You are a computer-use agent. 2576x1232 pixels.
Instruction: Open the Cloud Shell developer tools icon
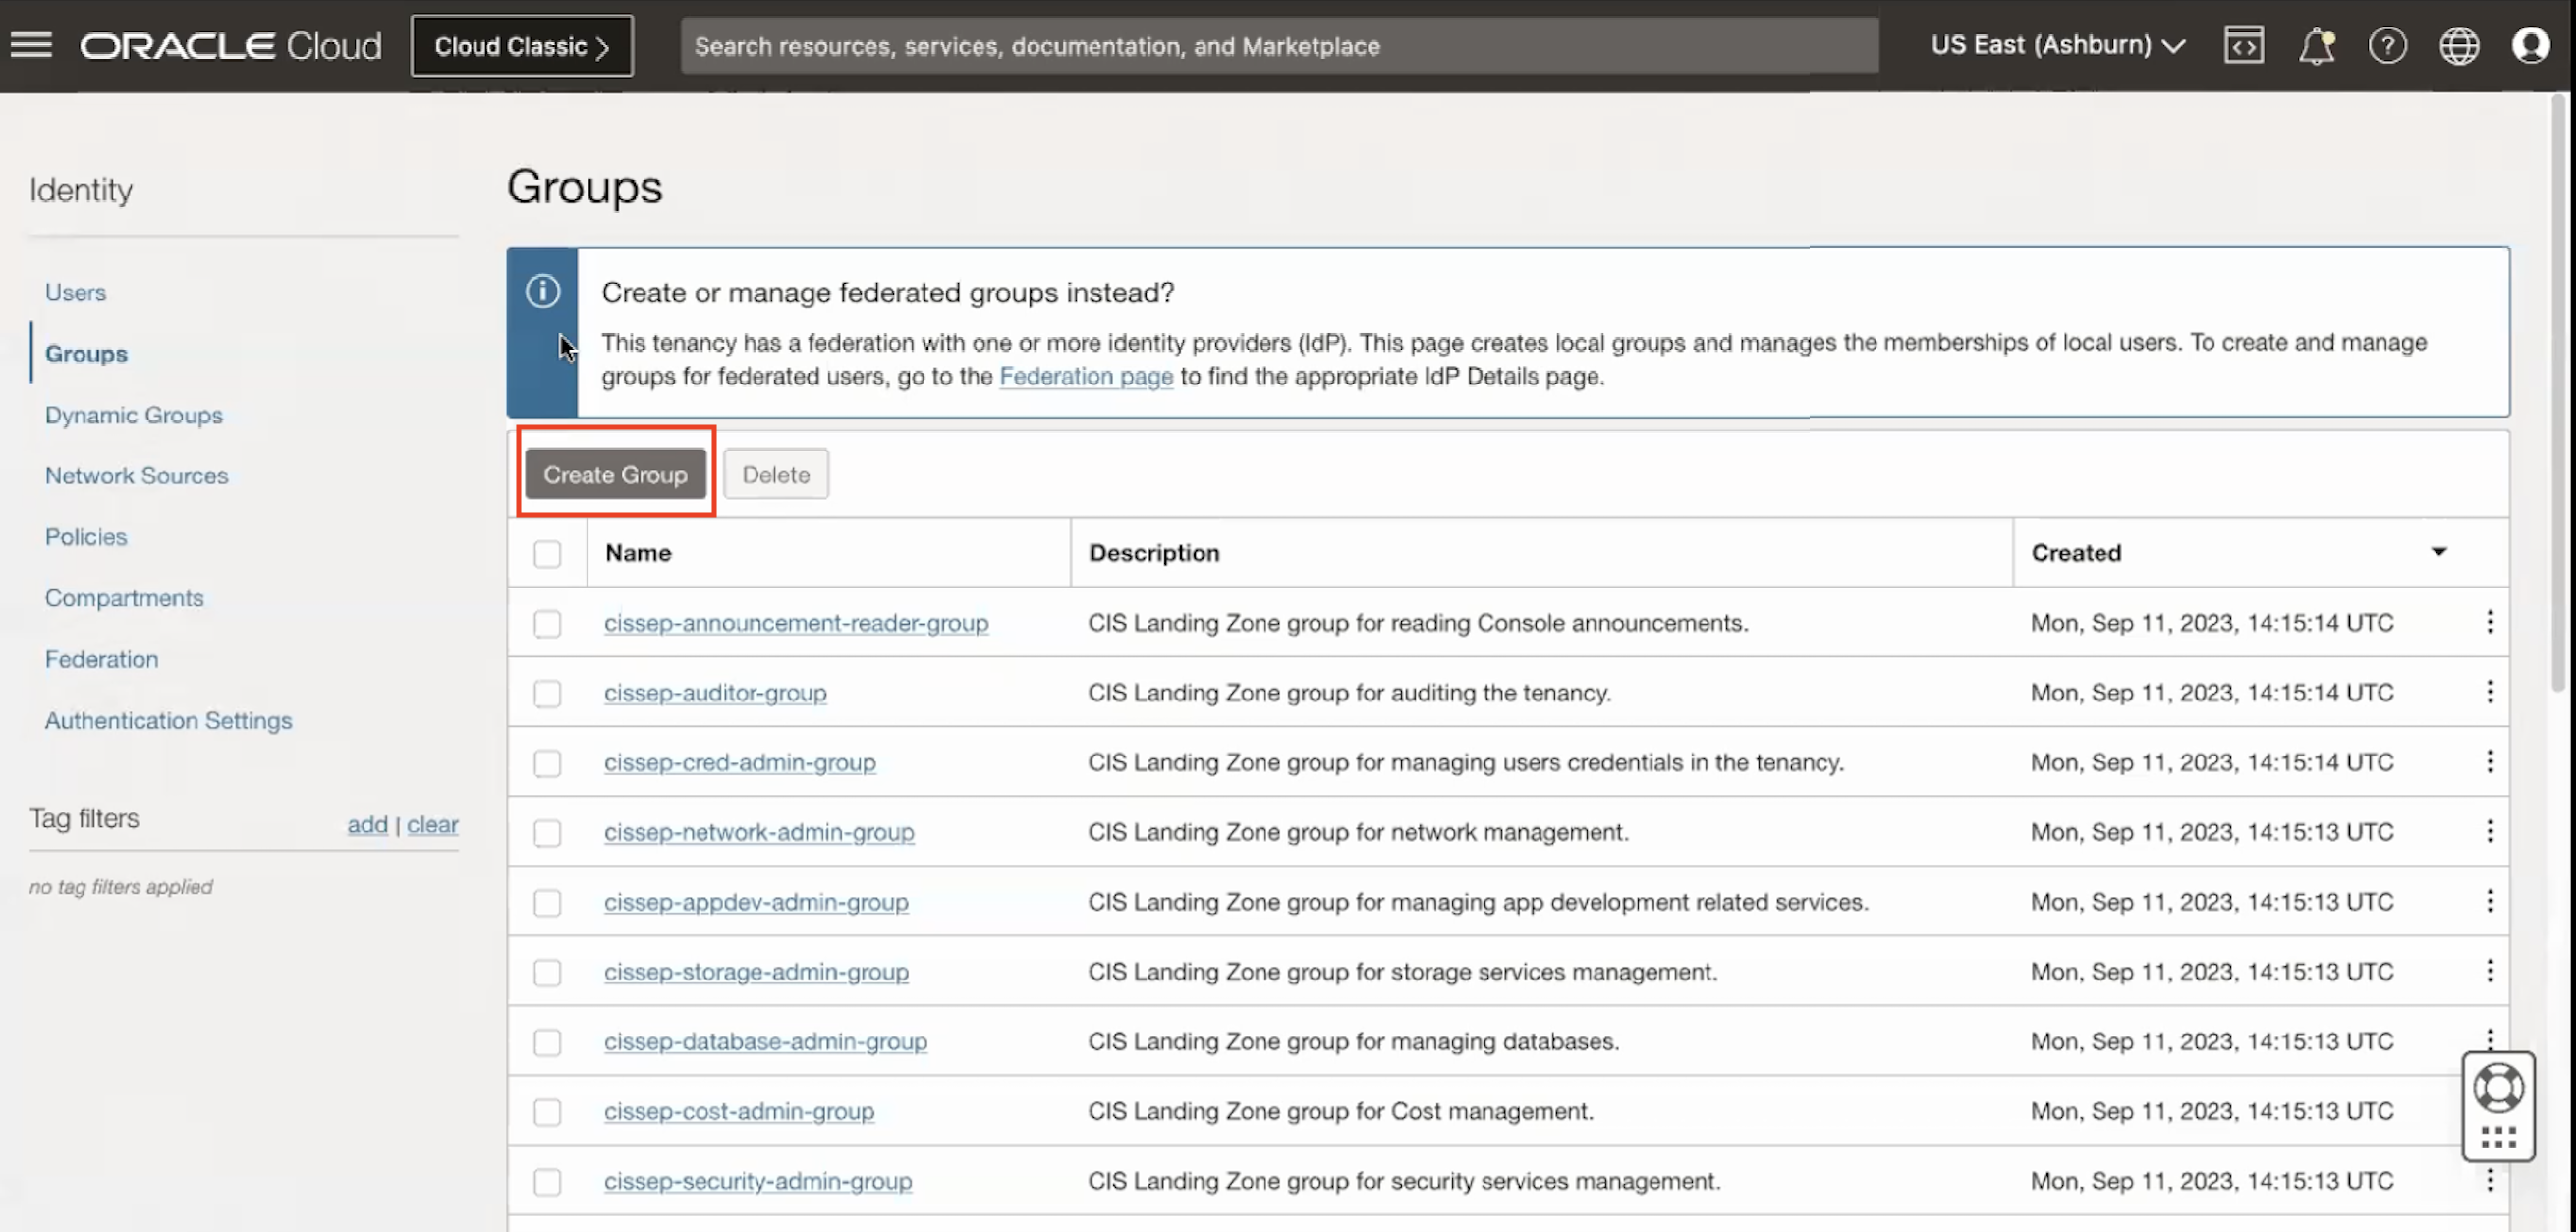coord(2244,45)
